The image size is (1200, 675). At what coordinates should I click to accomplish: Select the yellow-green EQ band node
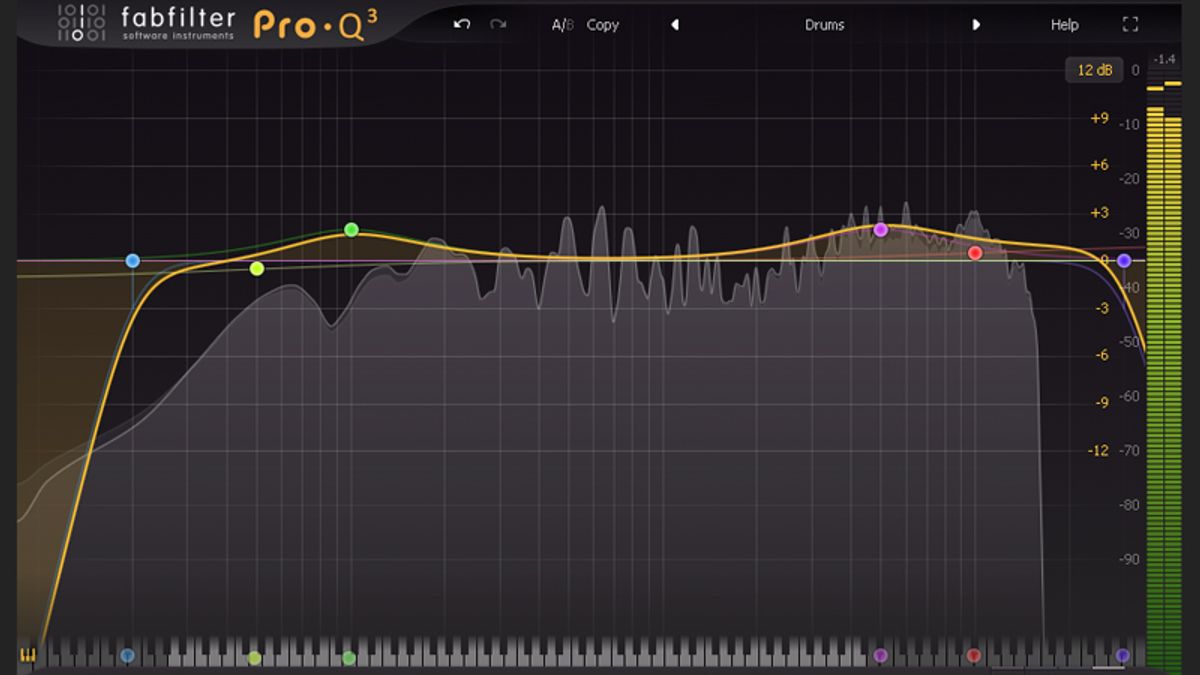(257, 268)
